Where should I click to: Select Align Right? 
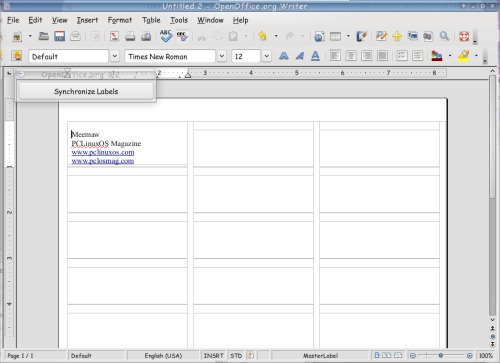pos(366,56)
